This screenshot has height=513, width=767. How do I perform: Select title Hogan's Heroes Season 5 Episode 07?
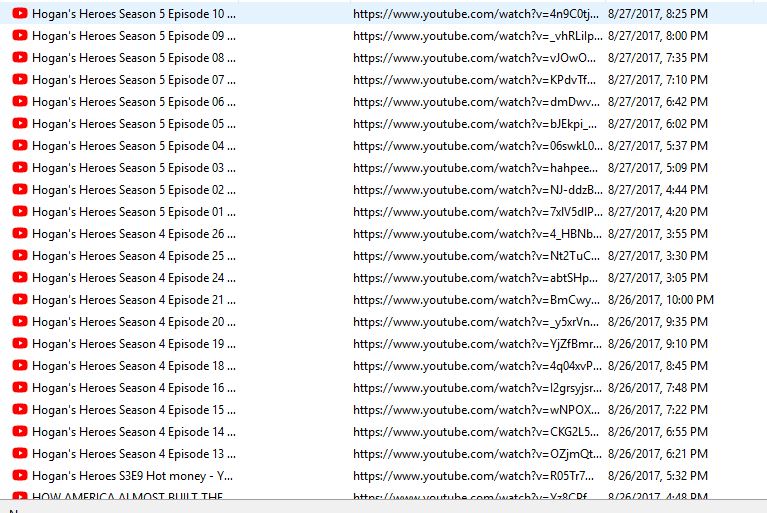pyautogui.click(x=134, y=80)
